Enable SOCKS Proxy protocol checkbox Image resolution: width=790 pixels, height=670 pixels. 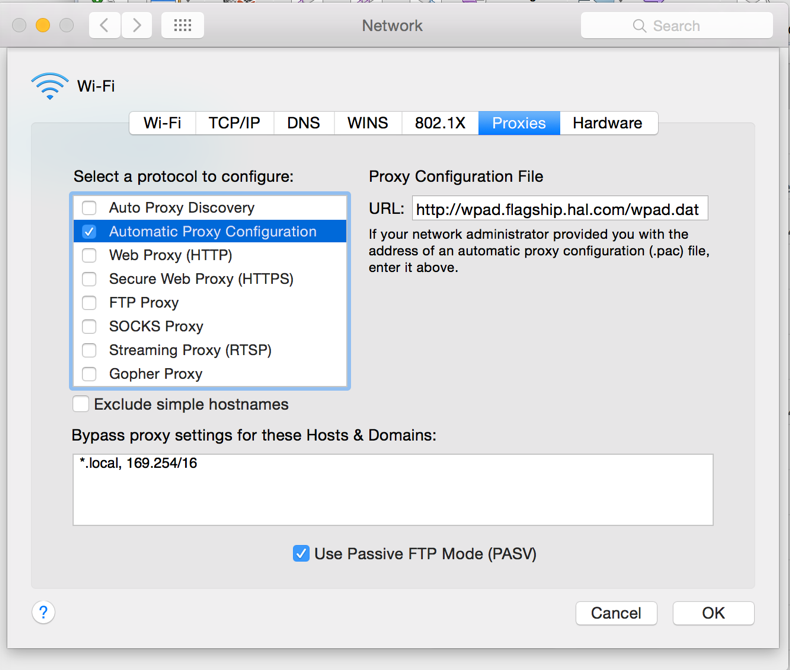pyautogui.click(x=90, y=327)
